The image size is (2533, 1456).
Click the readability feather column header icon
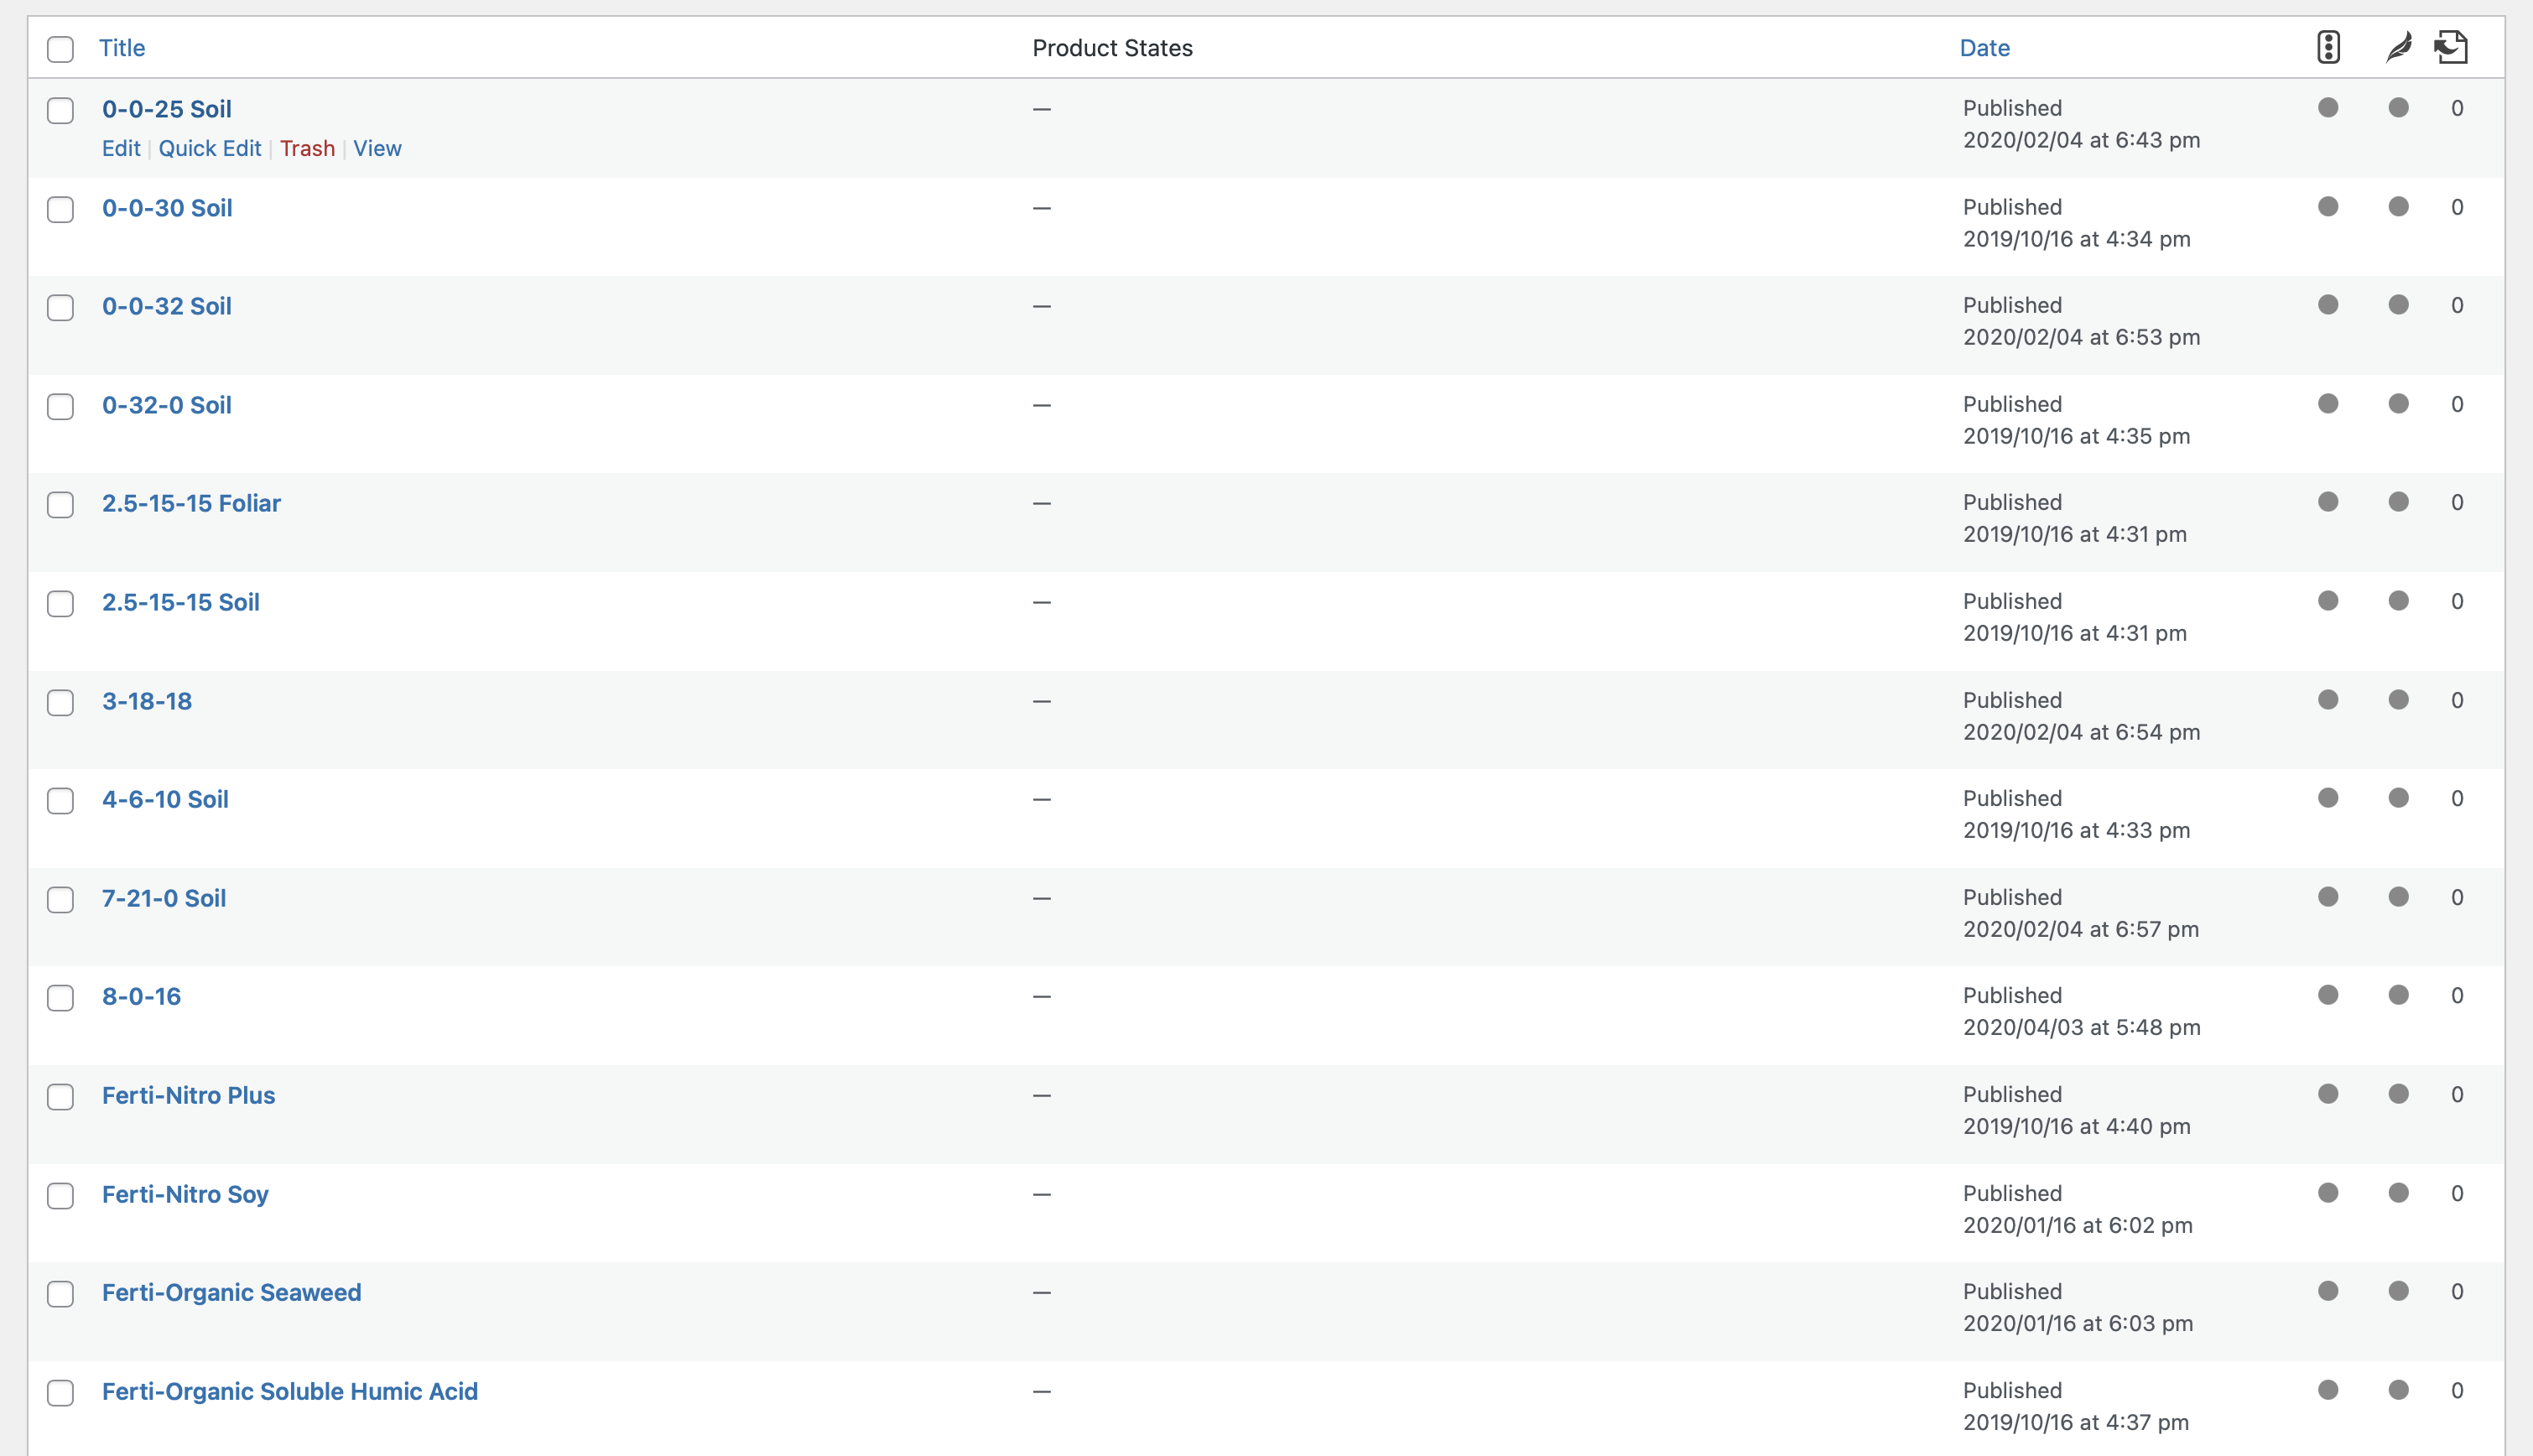click(2398, 47)
